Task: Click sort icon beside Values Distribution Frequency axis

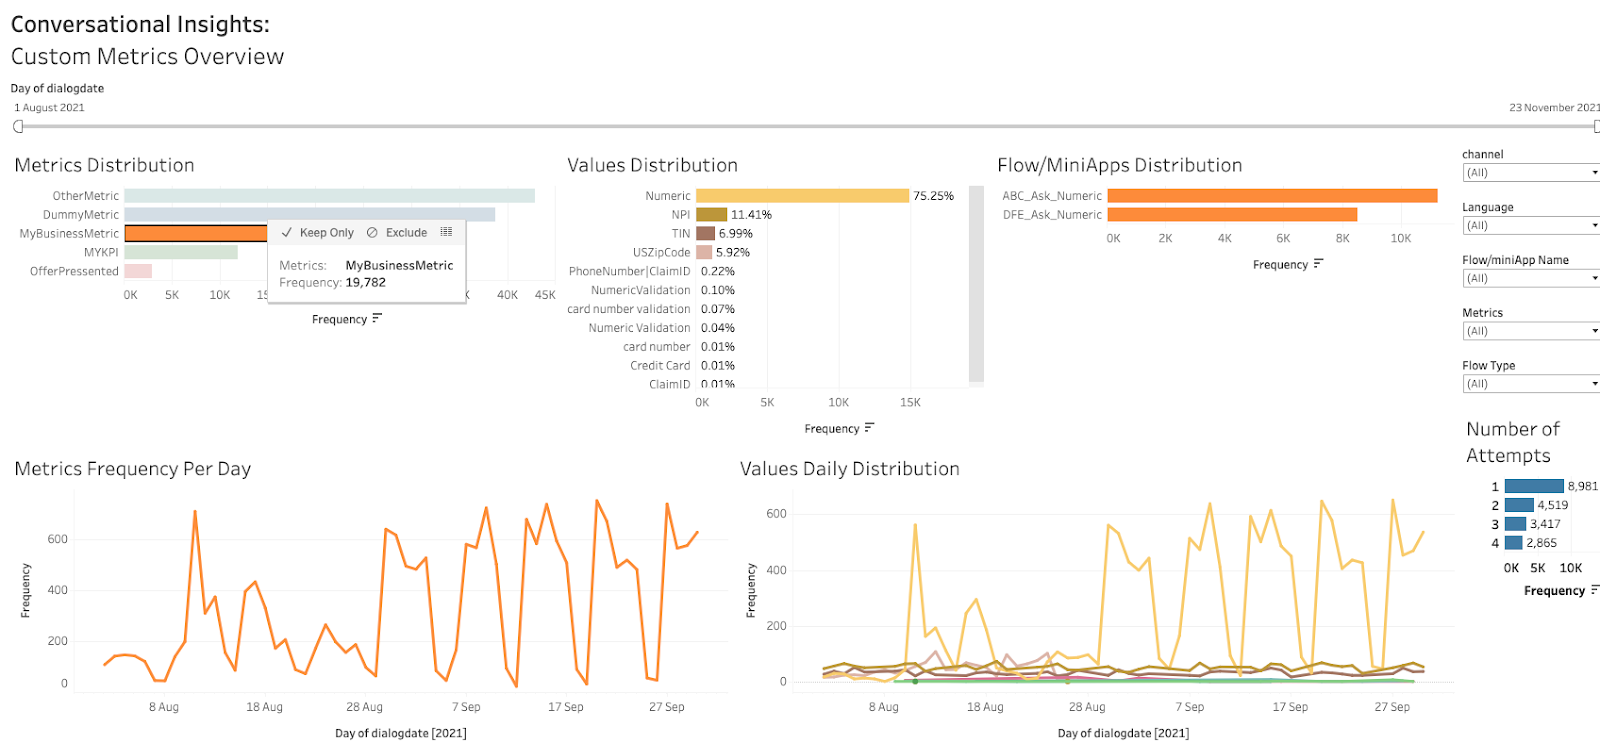Action: click(869, 428)
